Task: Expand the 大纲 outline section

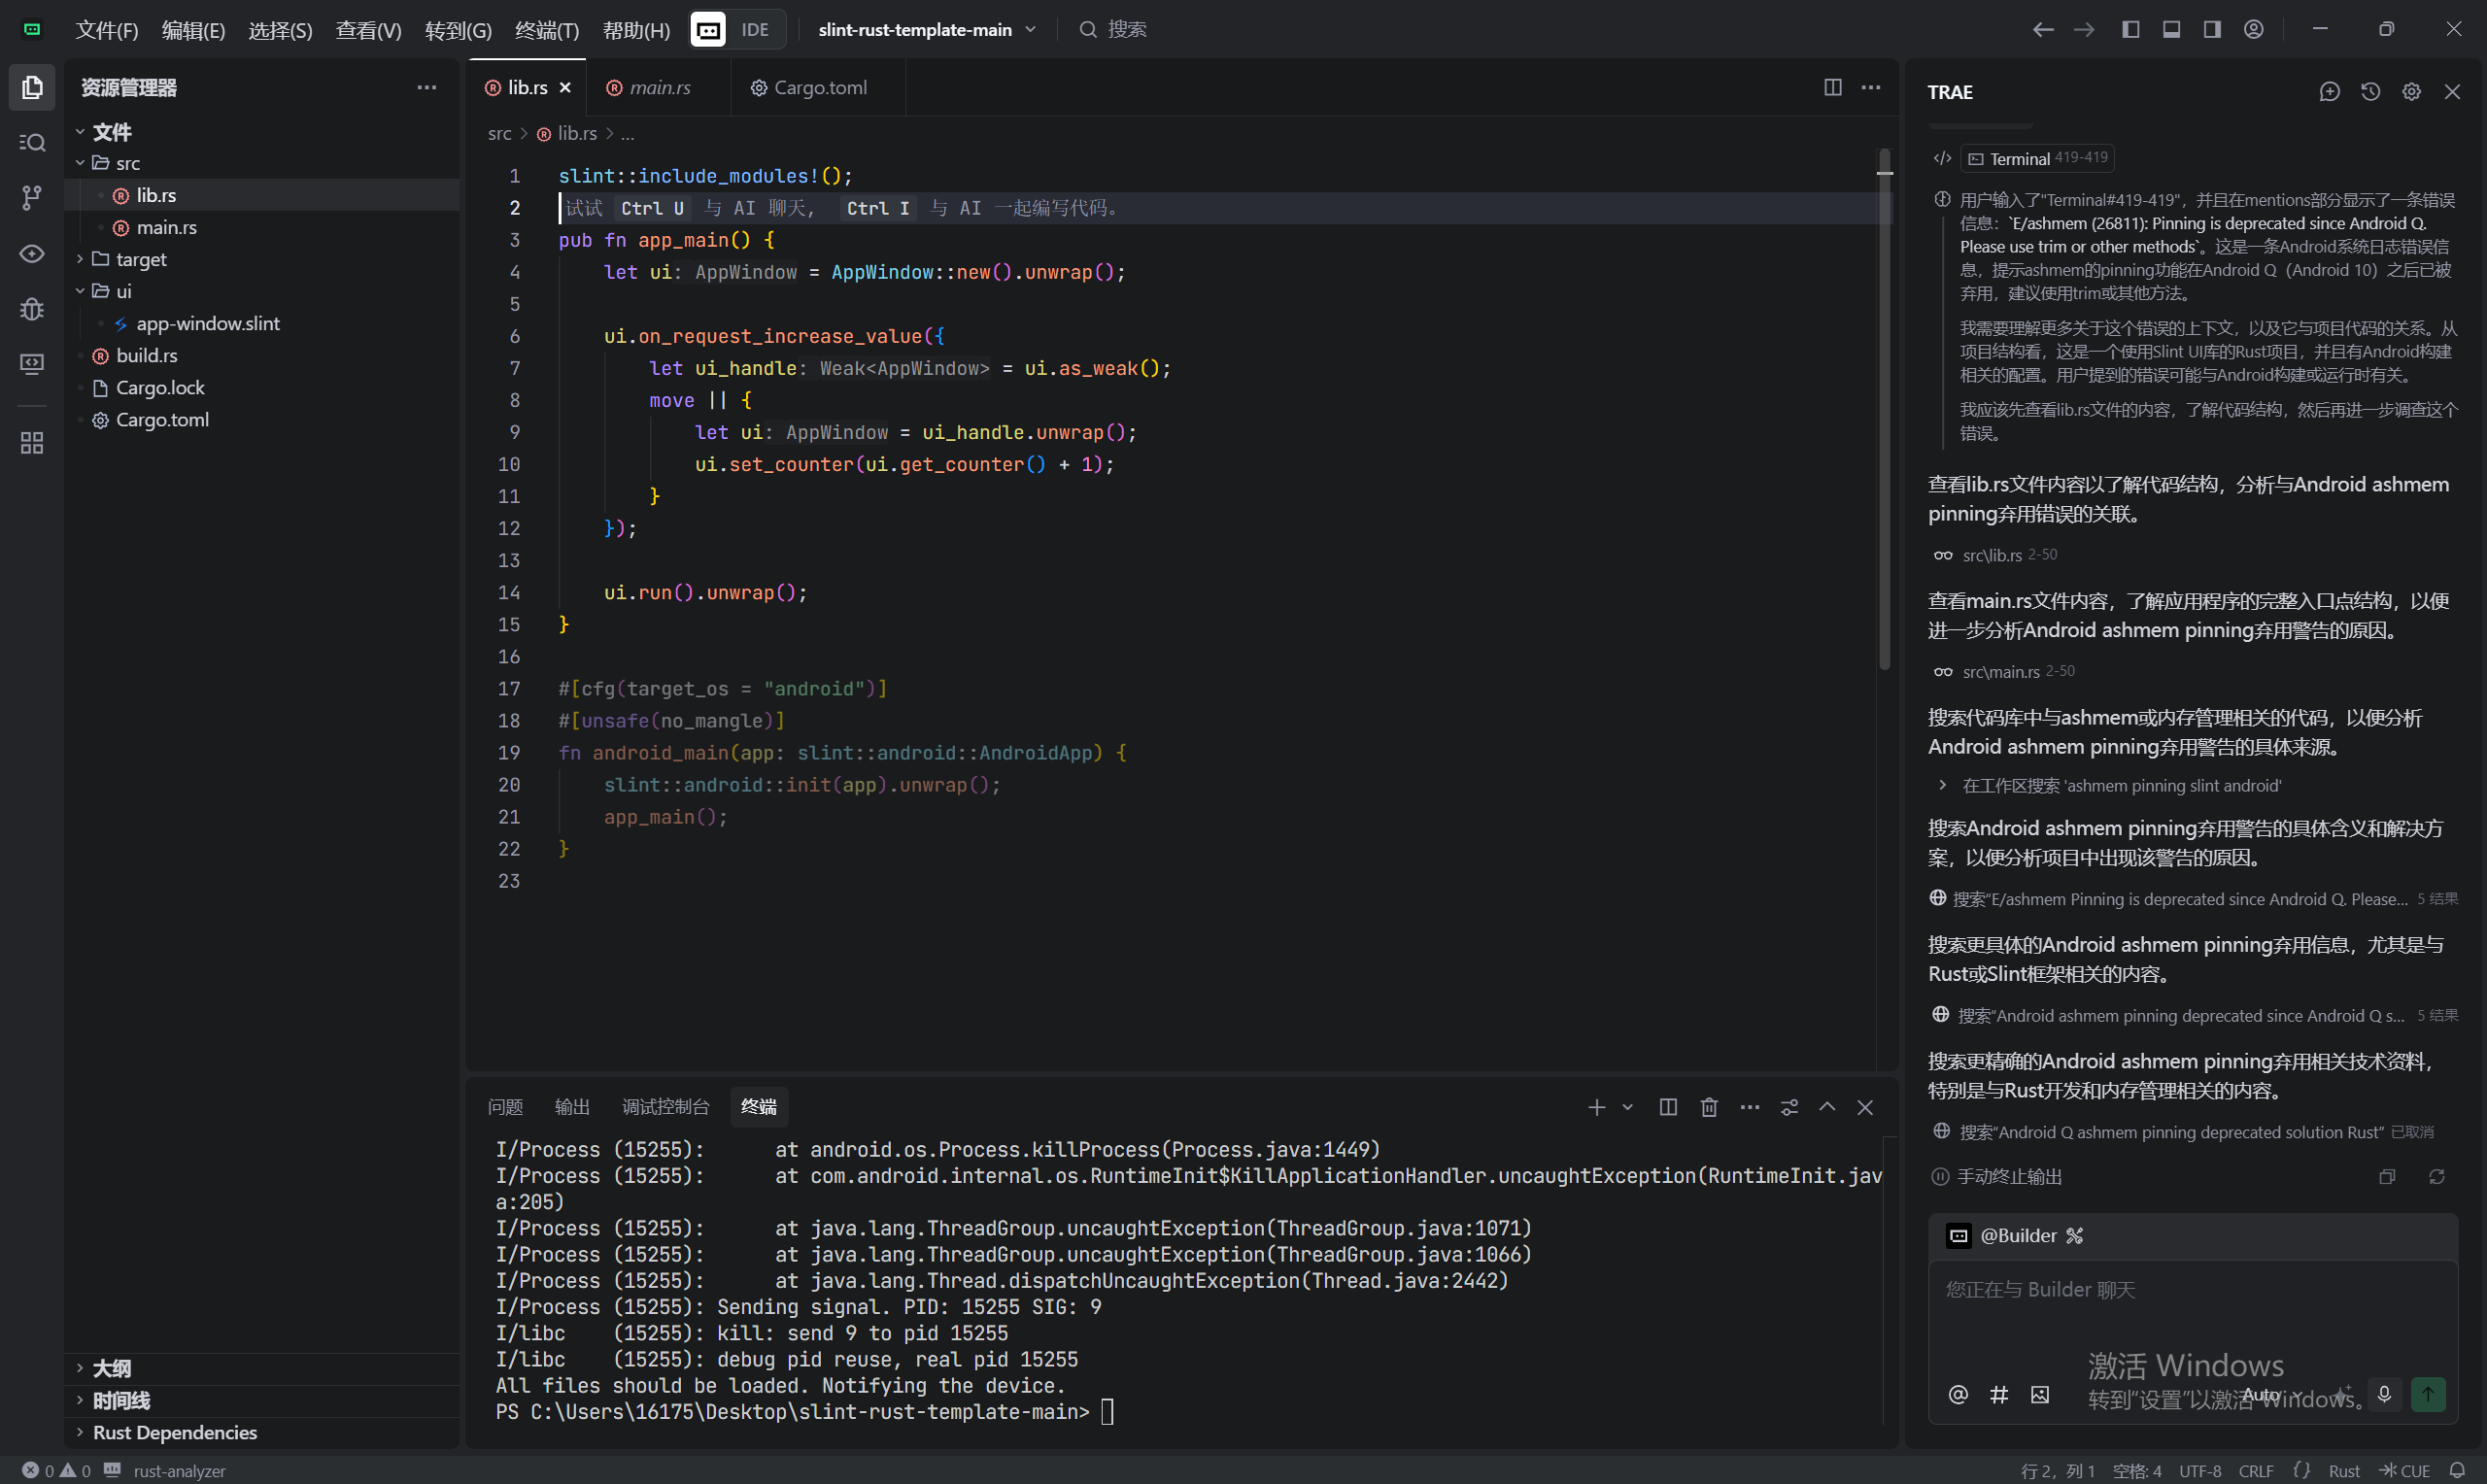Action: pos(80,1368)
